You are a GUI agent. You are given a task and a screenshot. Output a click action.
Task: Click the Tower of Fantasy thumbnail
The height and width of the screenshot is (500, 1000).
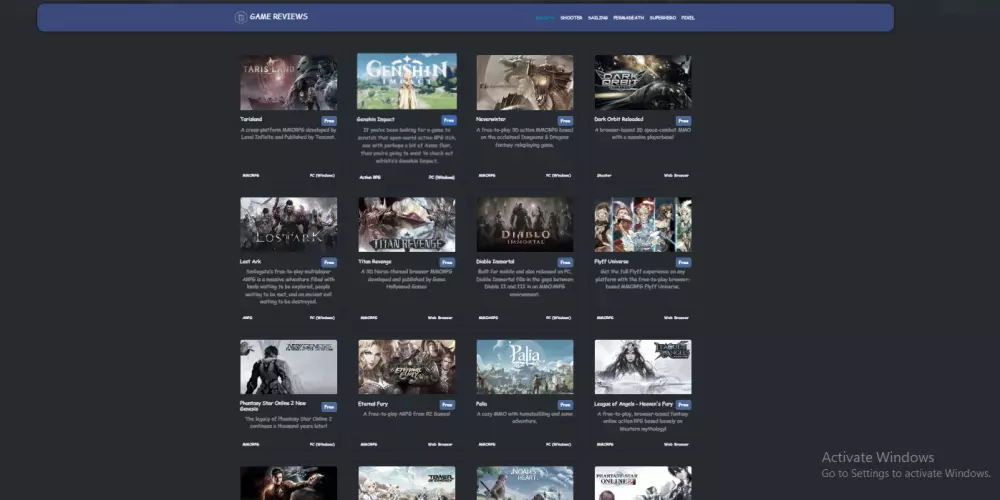[x=407, y=483]
